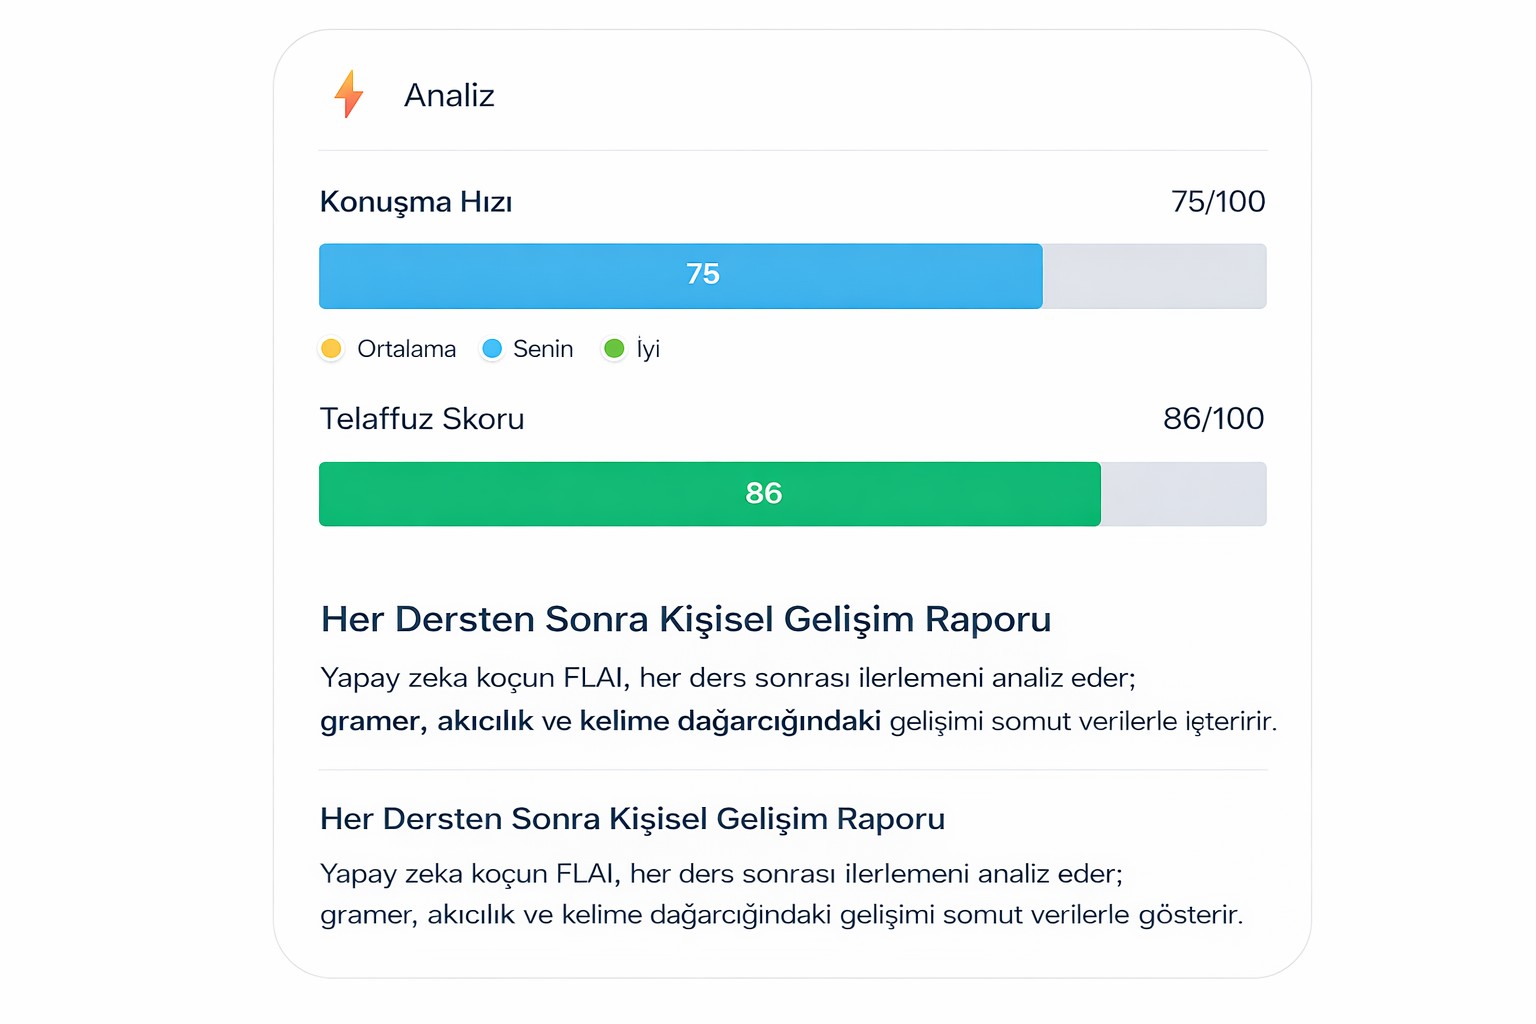The width and height of the screenshot is (1536, 1024).
Task: Click the blue Konuşma Hızı score bar
Action: (x=680, y=275)
